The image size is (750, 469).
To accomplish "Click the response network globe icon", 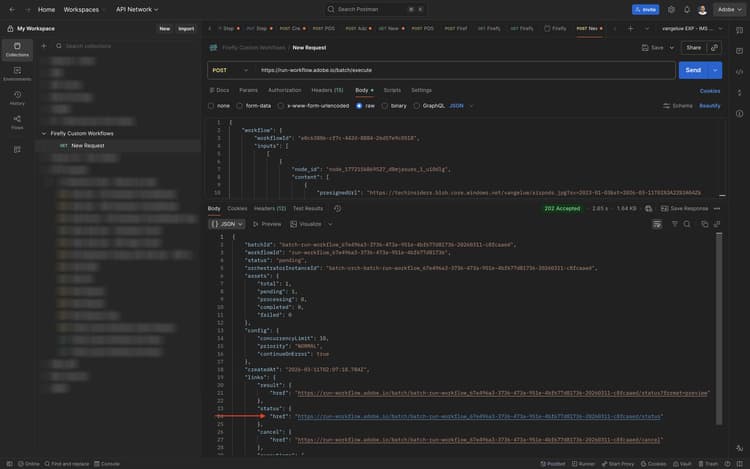I will (649, 208).
